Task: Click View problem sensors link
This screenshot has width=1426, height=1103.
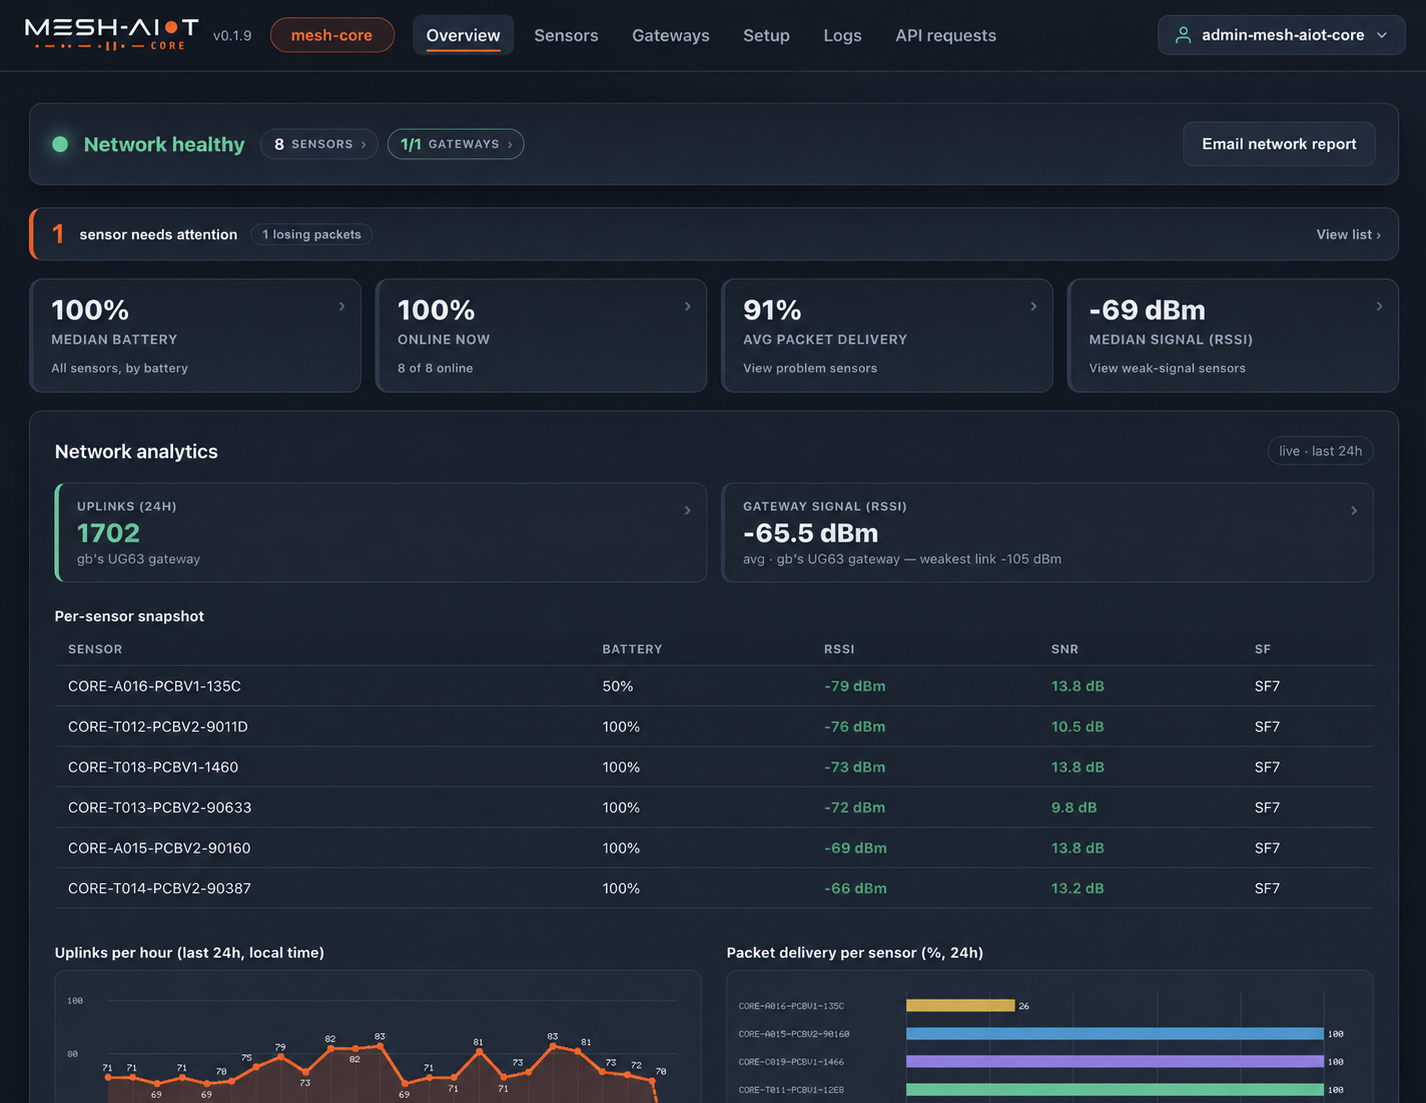Action: 810,368
